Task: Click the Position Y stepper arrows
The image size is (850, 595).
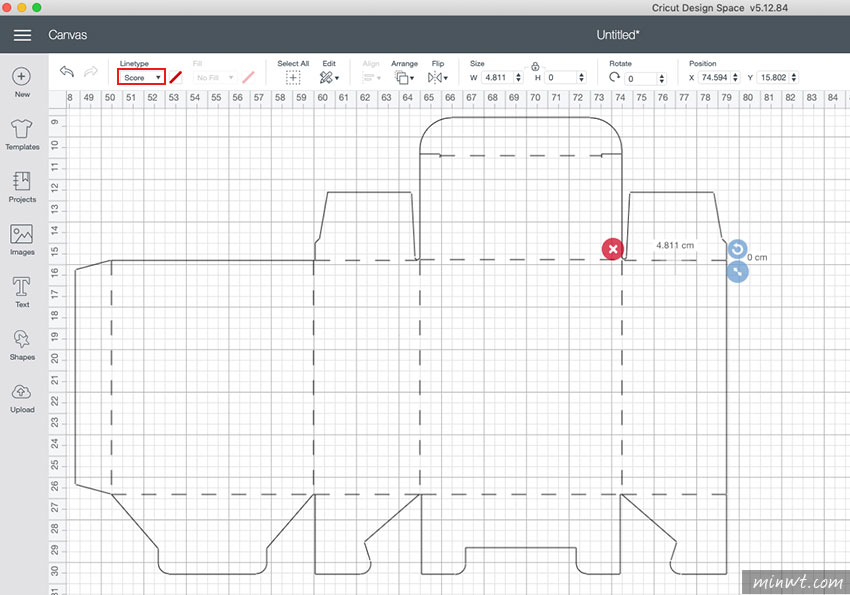Action: coord(794,77)
